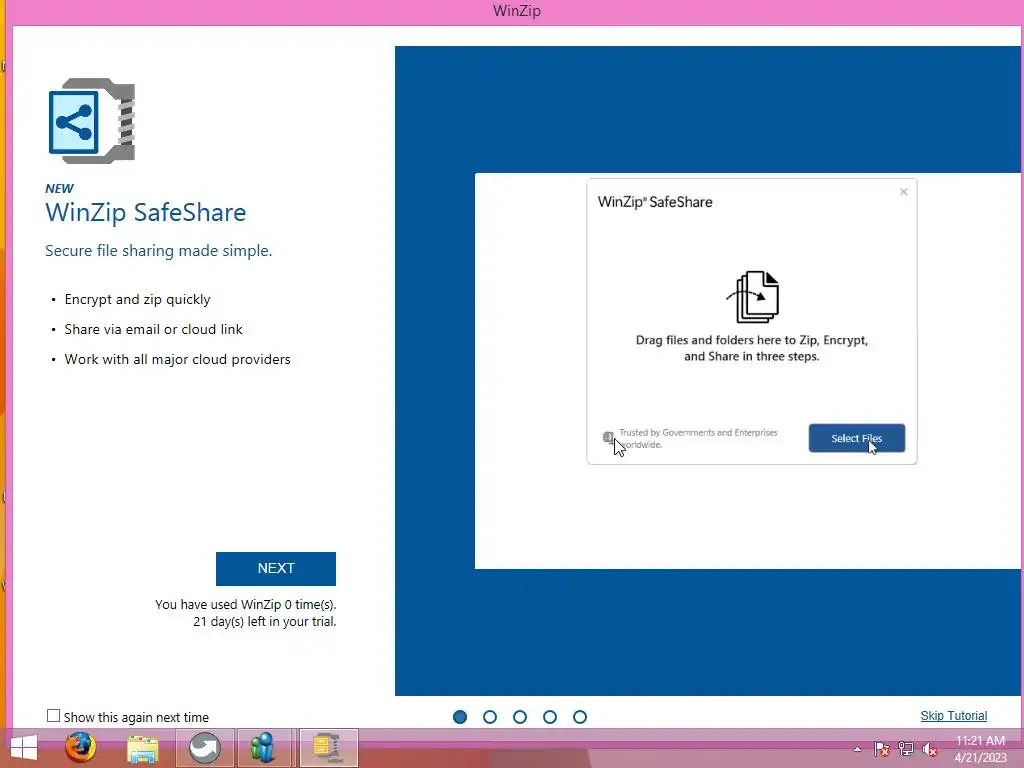Click 'WinZip SafeShare' heading text

(146, 212)
